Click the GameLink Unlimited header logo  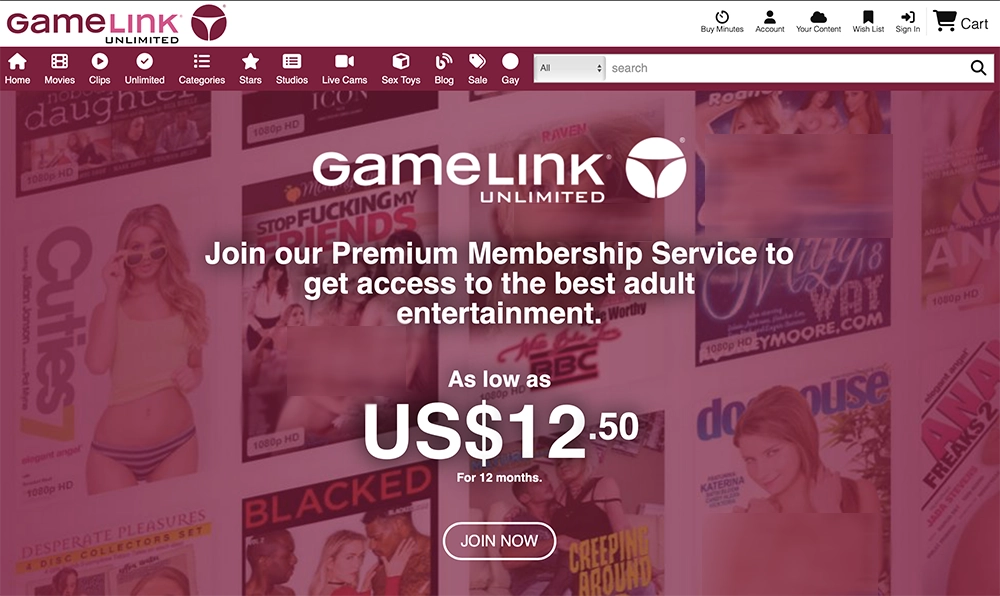coord(116,24)
